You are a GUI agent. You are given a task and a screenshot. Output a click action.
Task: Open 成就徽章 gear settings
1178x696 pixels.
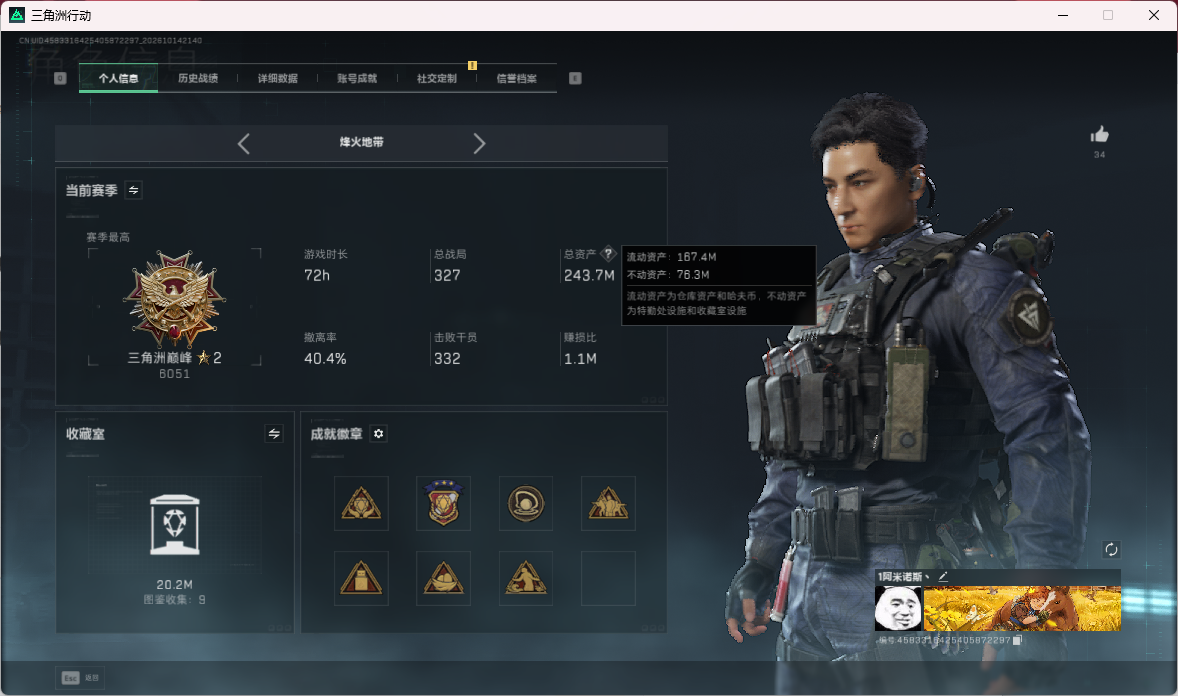pyautogui.click(x=379, y=434)
